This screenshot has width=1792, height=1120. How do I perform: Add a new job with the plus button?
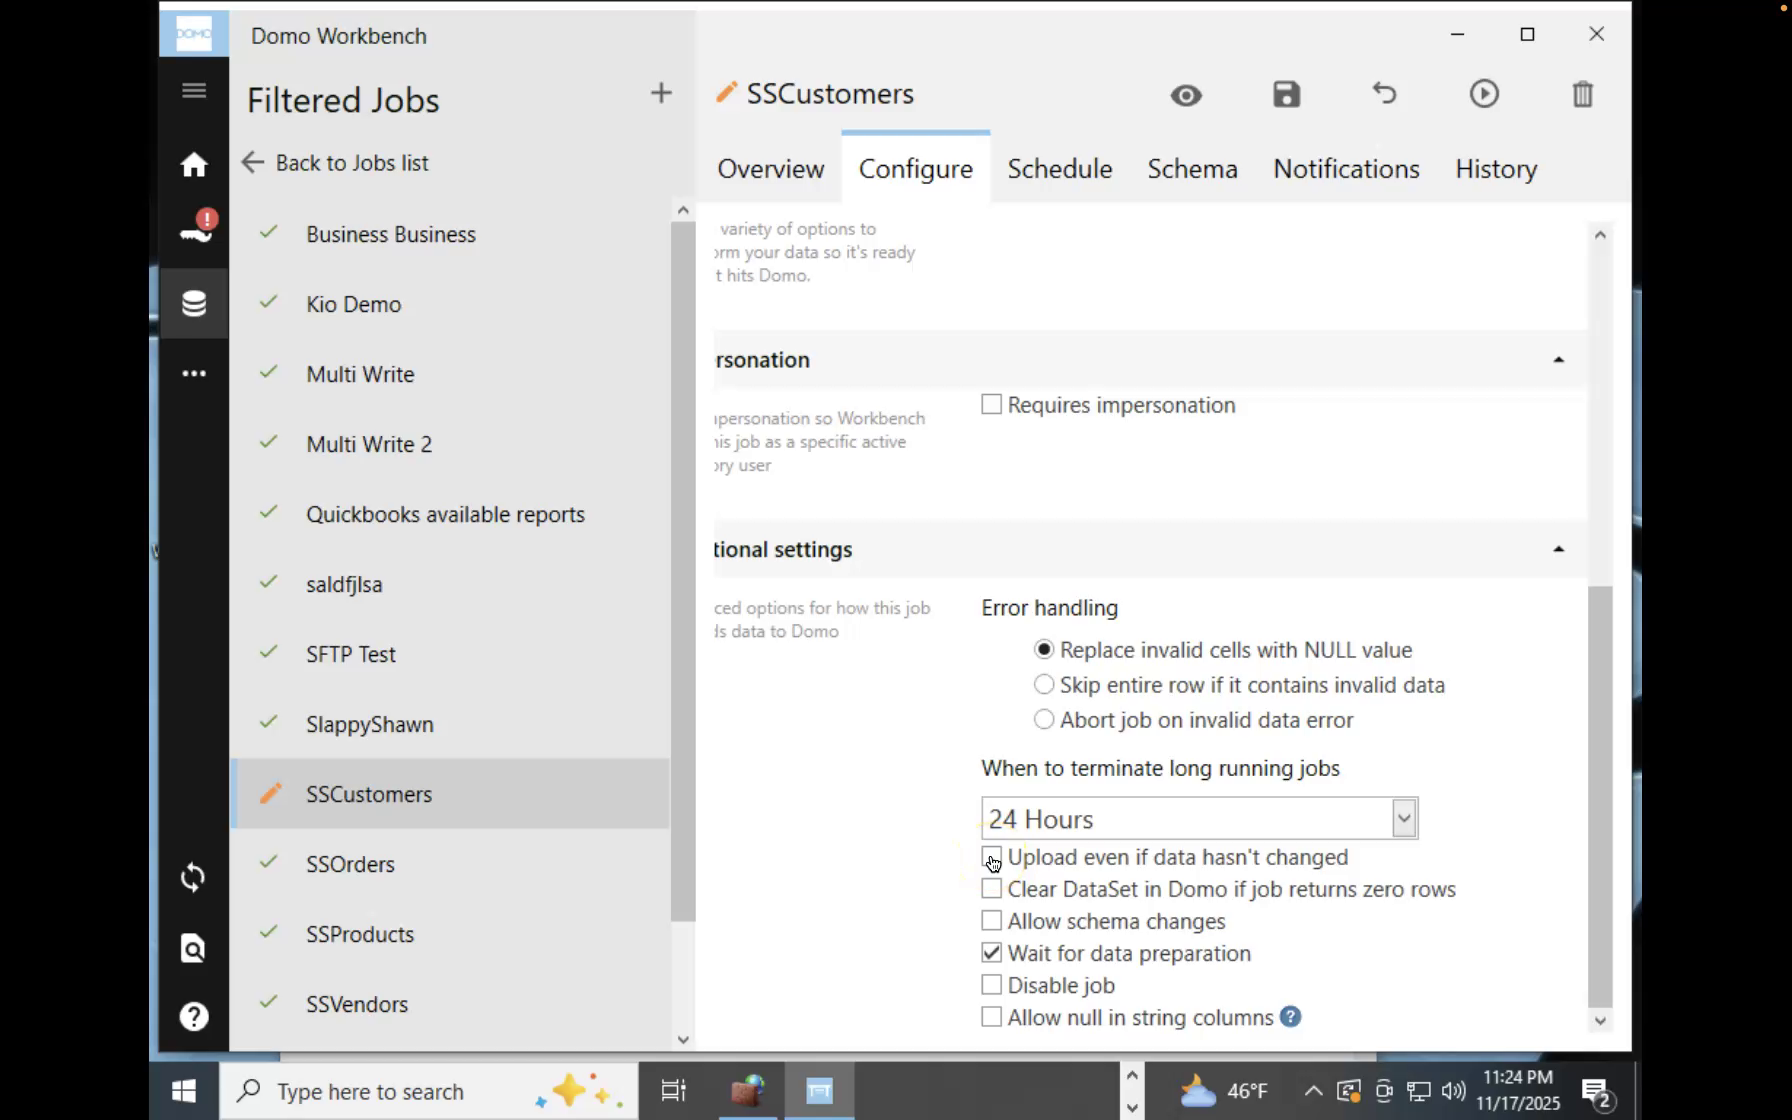pos(661,92)
